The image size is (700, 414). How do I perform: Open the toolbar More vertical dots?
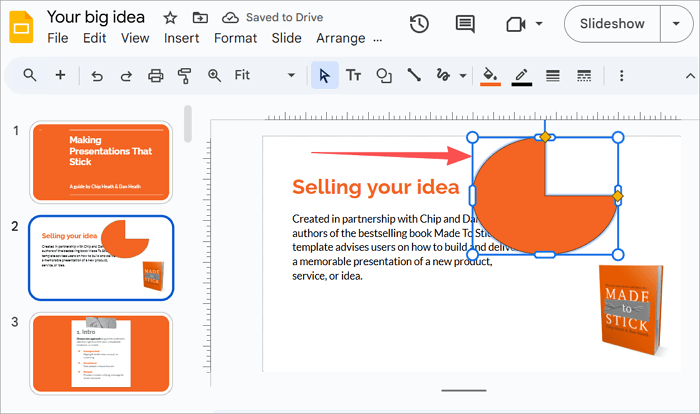click(x=621, y=75)
